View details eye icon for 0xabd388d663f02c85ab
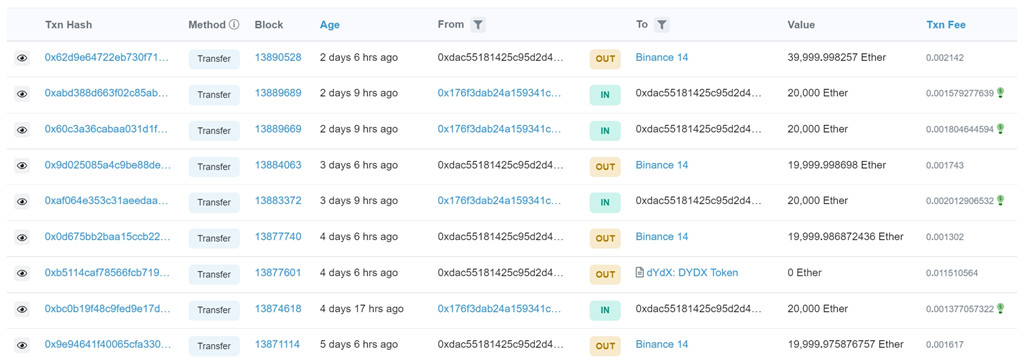Image resolution: width=1024 pixels, height=360 pixels. (x=22, y=94)
